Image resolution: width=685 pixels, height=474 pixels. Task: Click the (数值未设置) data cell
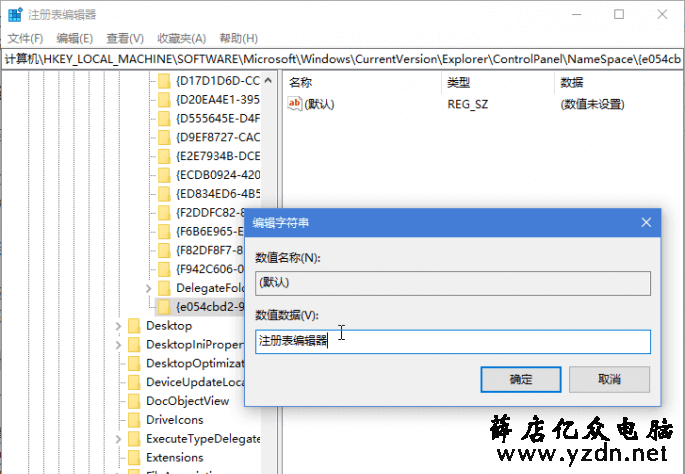tap(592, 104)
